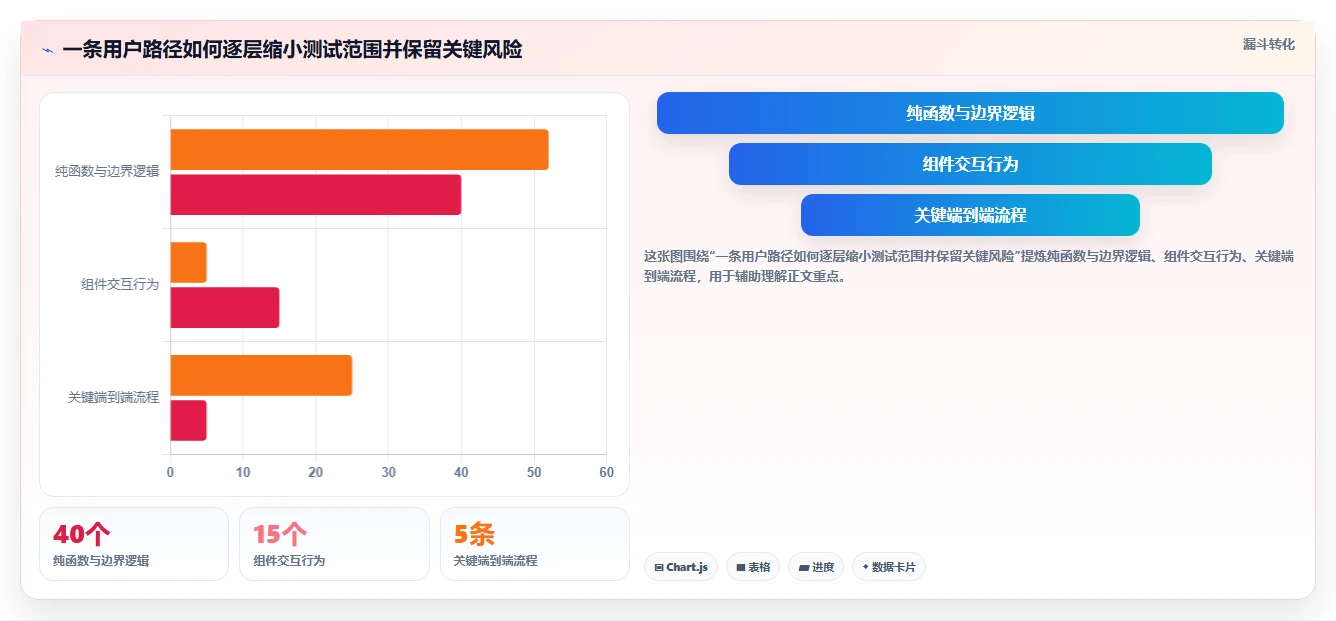The image size is (1336, 621).
Task: Click the red bar for 关键端到端流程
Action: 189,420
